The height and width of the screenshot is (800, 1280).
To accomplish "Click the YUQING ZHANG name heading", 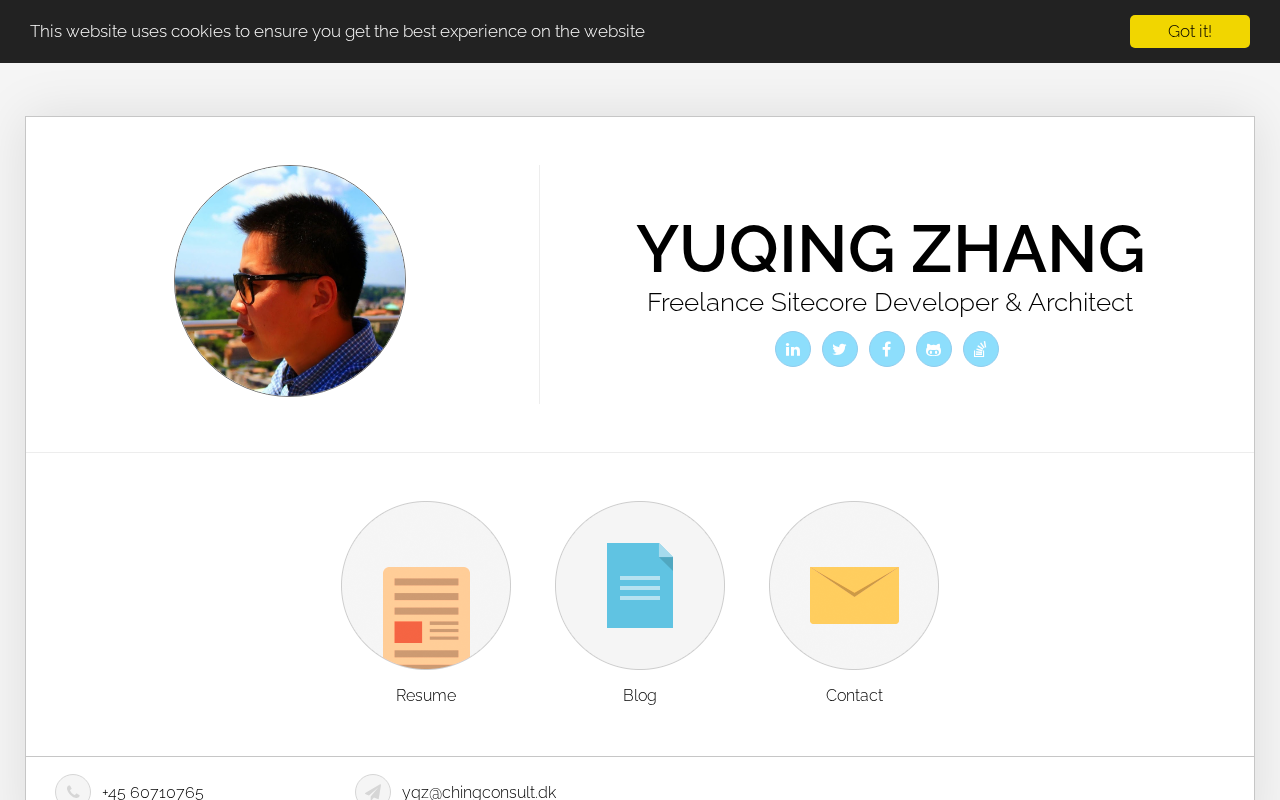I will tap(890, 249).
